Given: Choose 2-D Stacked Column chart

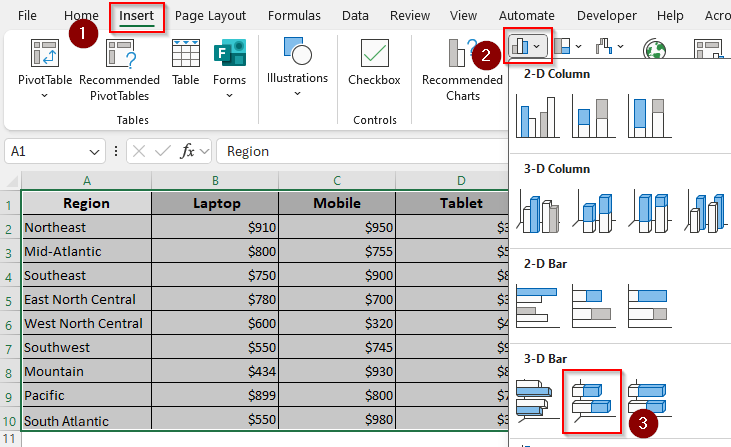Looking at the screenshot, I should click(x=593, y=116).
